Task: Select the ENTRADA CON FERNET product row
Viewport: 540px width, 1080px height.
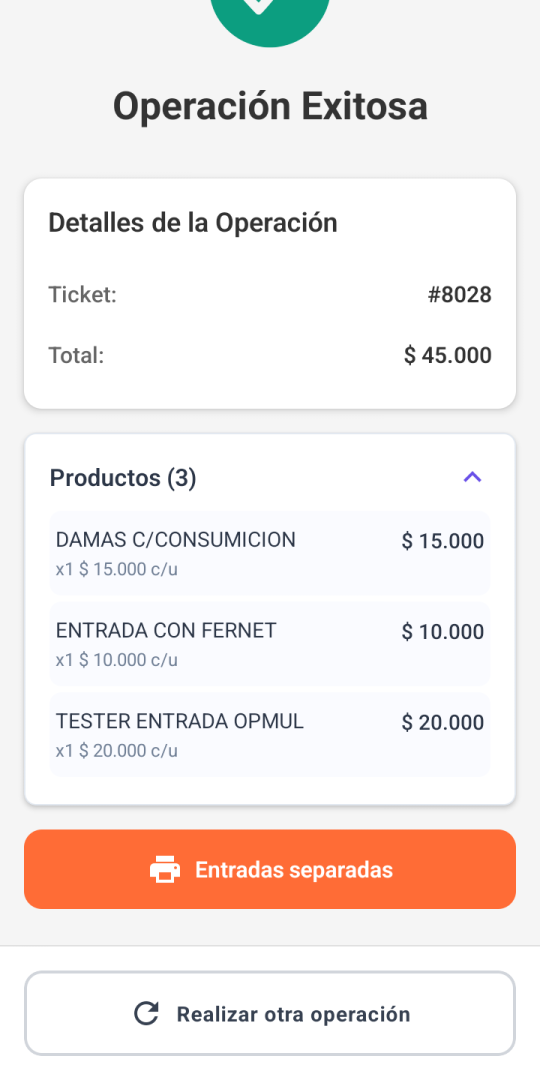Action: pos(270,644)
